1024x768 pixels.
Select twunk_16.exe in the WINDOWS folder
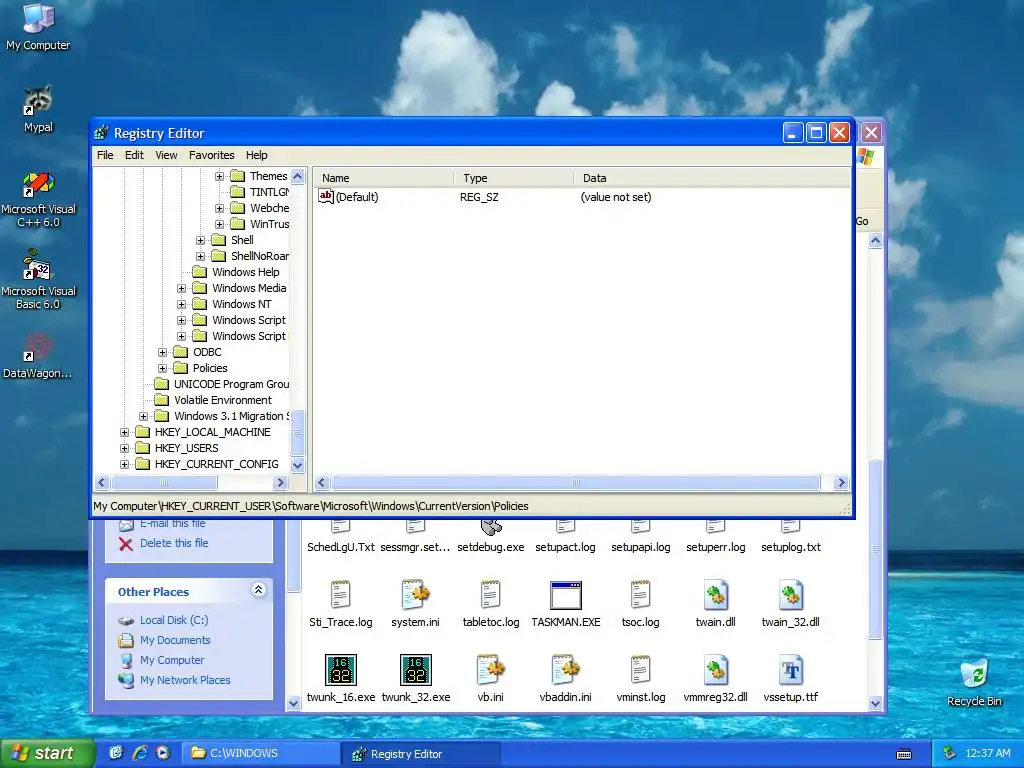[341, 679]
